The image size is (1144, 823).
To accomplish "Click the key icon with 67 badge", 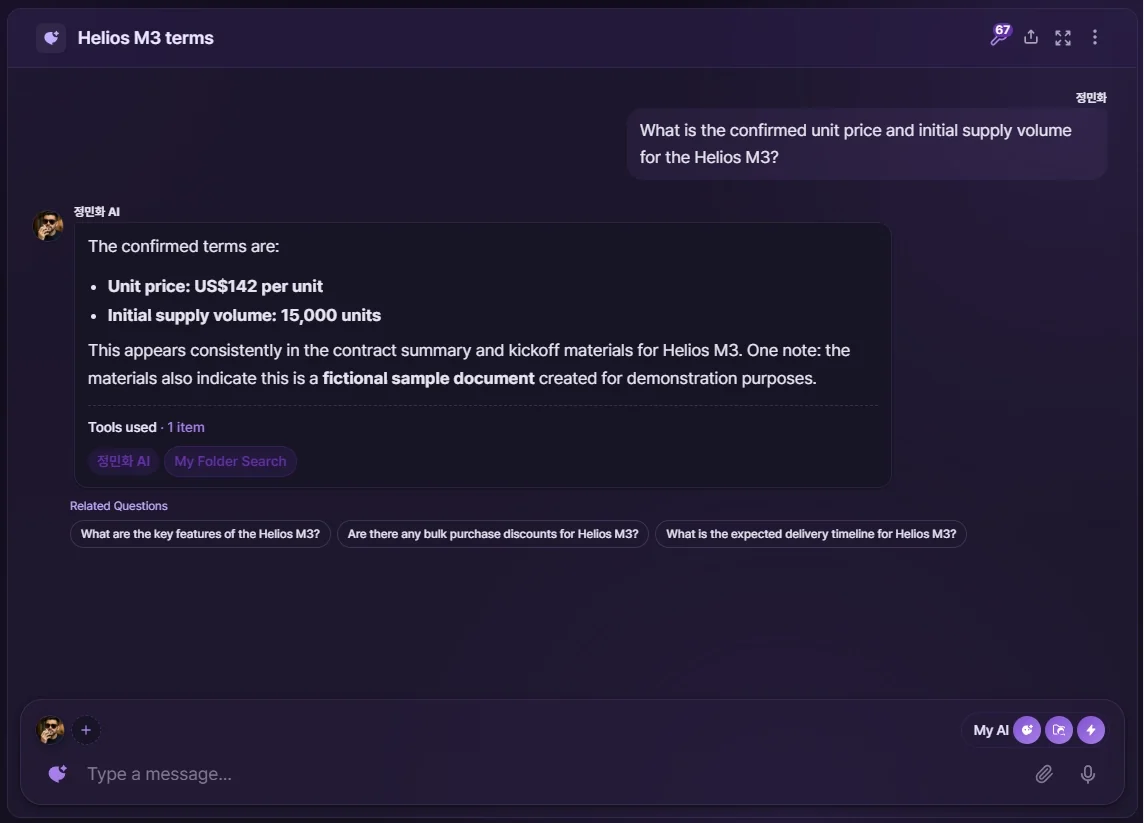I will [x=1000, y=35].
